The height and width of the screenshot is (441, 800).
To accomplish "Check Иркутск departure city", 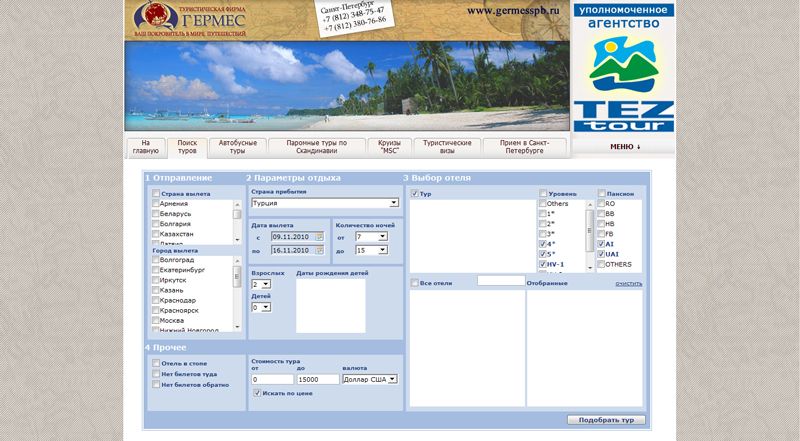I will pyautogui.click(x=156, y=280).
